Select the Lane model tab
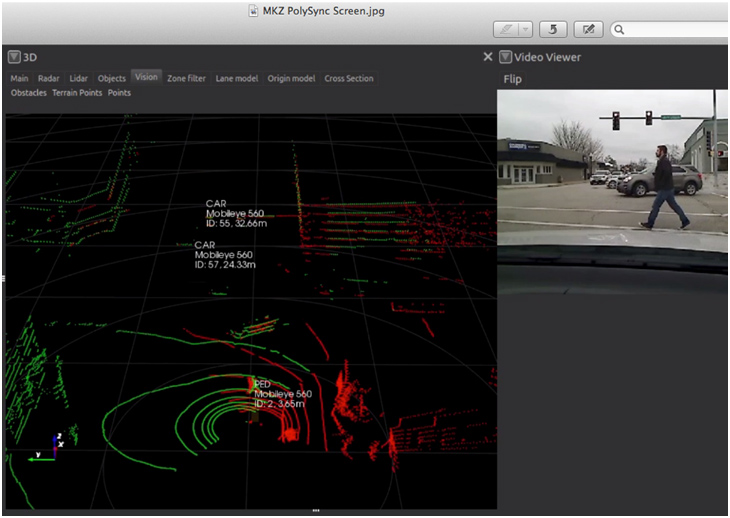730x518 pixels. click(236, 78)
